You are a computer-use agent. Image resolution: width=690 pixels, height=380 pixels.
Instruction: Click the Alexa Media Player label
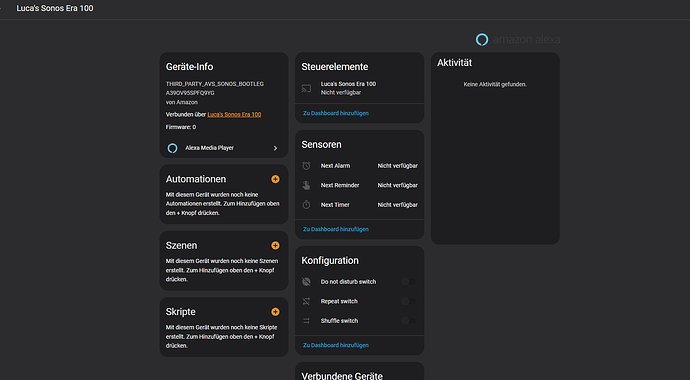[x=209, y=148]
